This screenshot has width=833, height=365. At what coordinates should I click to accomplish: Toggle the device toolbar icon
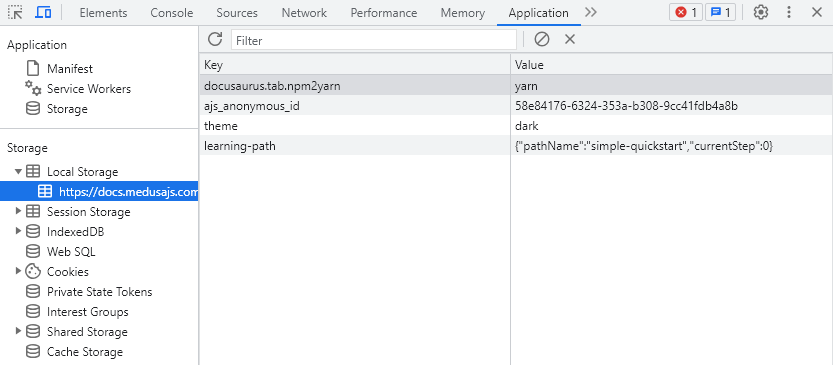coord(43,12)
